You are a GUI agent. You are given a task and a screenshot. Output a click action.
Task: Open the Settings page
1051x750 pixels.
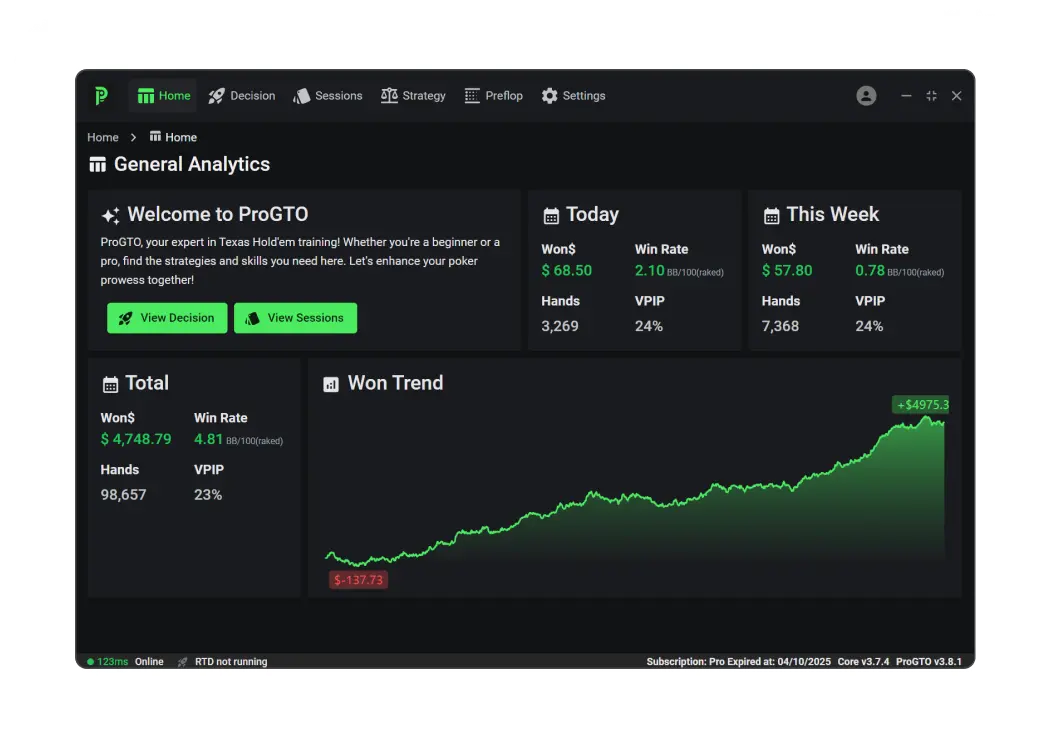click(573, 96)
